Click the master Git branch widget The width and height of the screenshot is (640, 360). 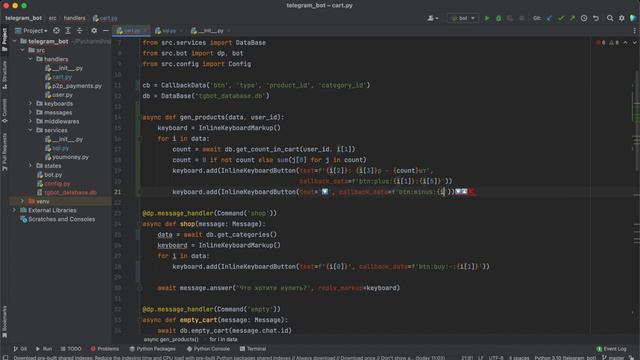[x=613, y=358]
